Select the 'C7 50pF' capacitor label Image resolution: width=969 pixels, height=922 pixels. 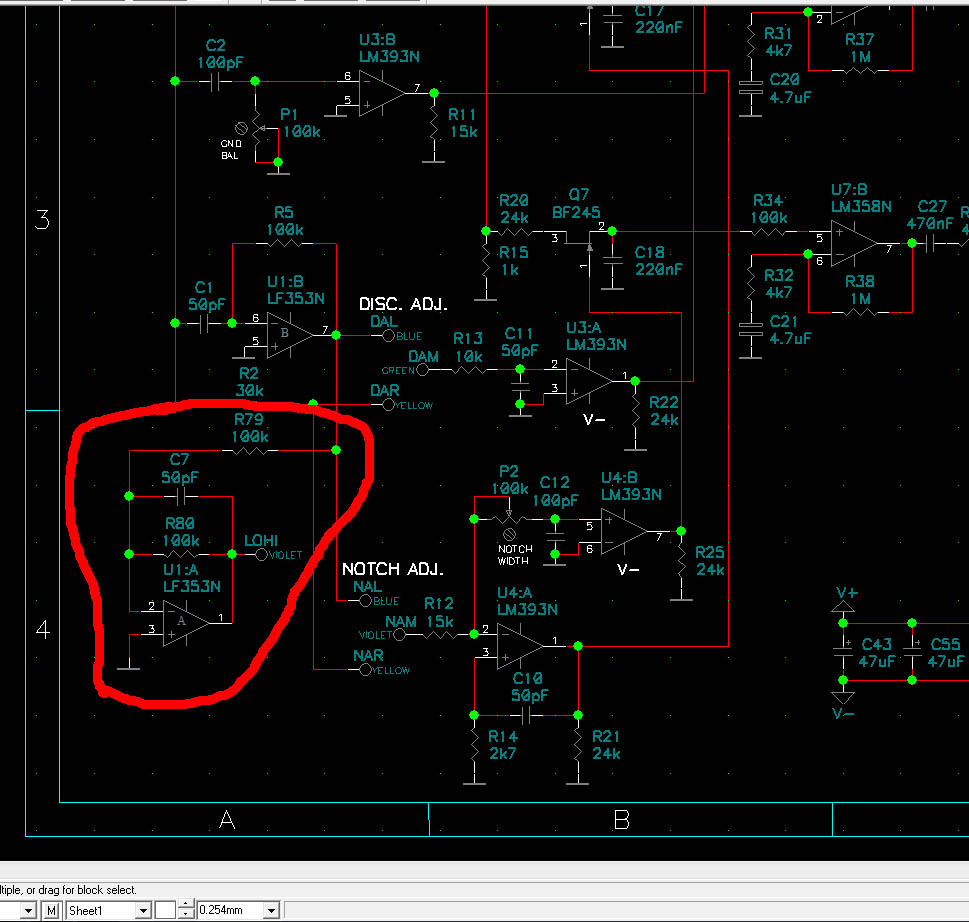(x=180, y=468)
